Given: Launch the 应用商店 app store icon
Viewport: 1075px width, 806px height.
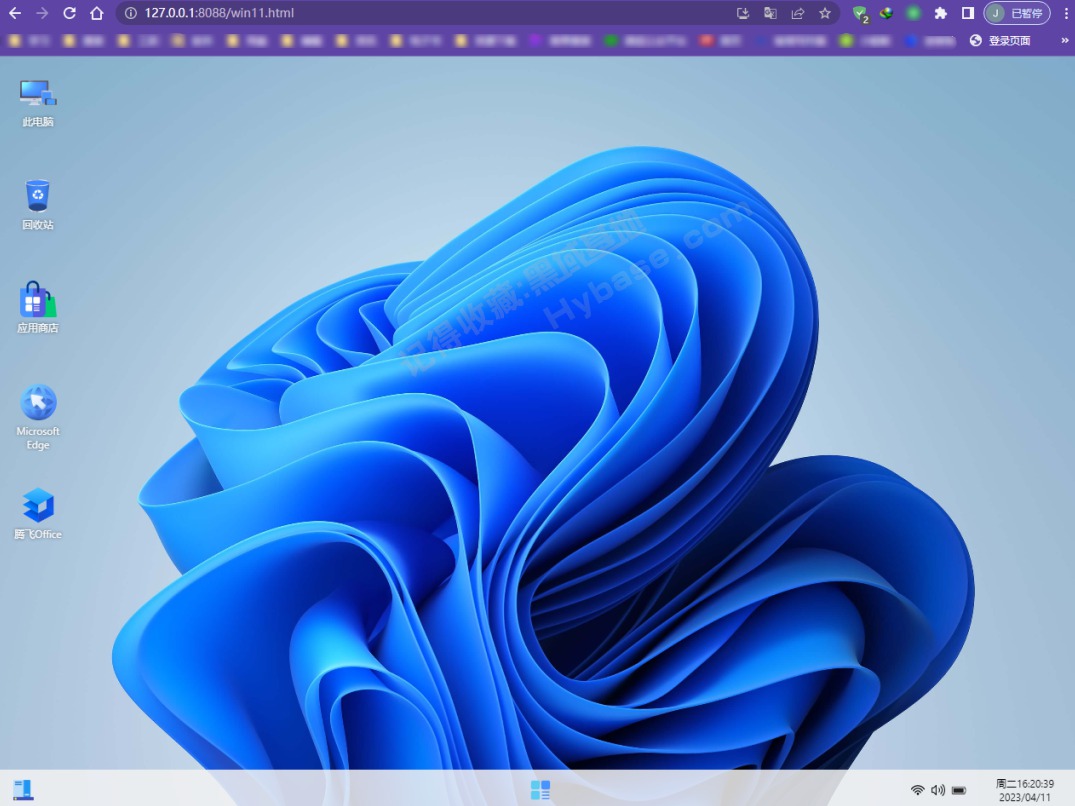Looking at the screenshot, I should point(38,308).
